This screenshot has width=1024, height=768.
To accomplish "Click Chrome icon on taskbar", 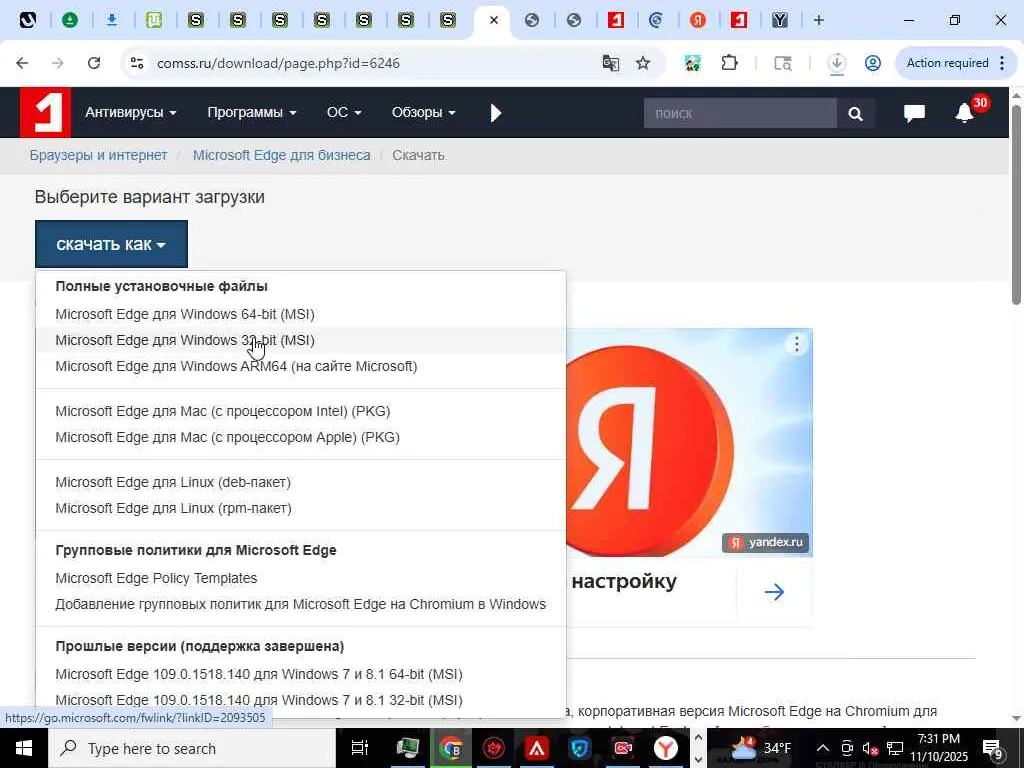I will (x=451, y=748).
